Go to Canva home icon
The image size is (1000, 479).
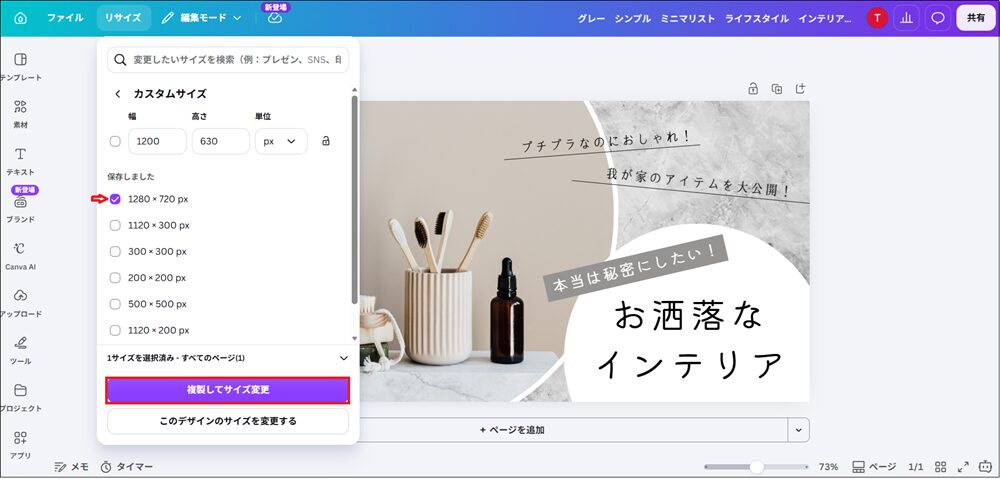click(x=20, y=18)
